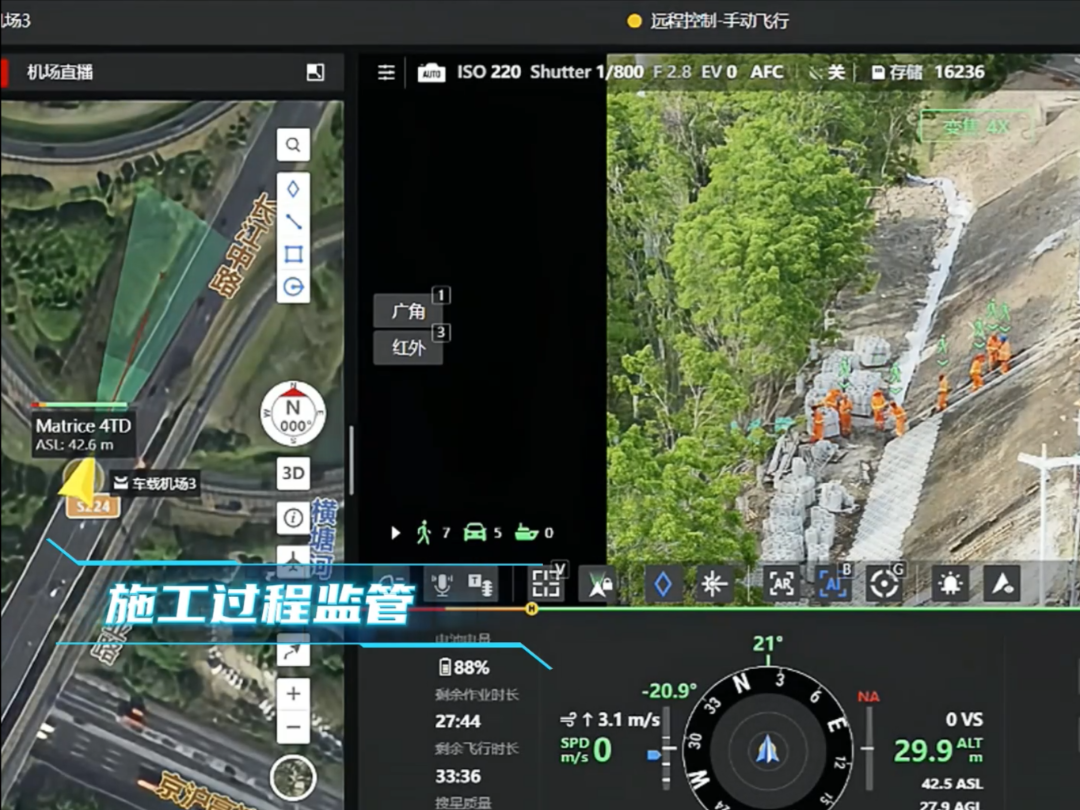The height and width of the screenshot is (810, 1080).
Task: Click the diamond pin icon in camera toolbar
Action: tap(663, 585)
